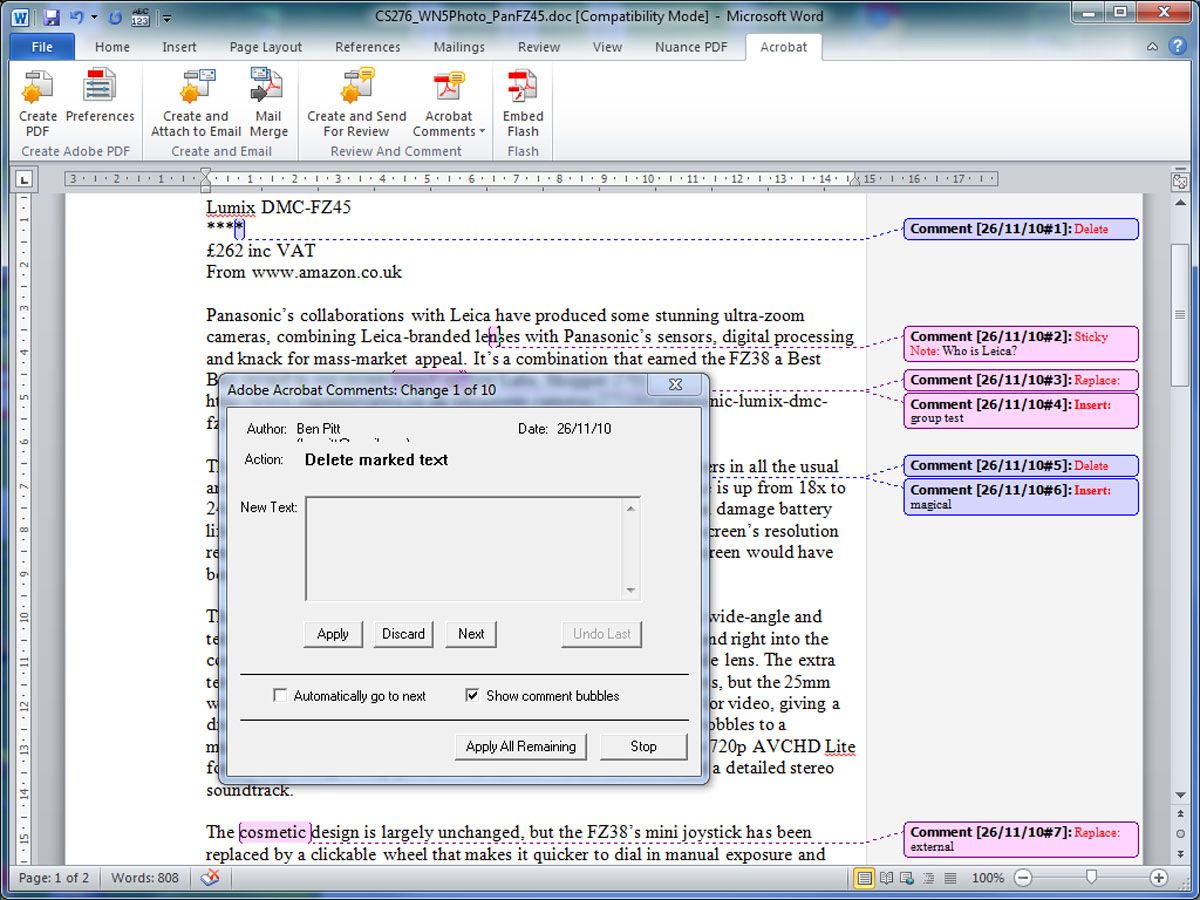Switch to the Insert tab

click(x=179, y=47)
